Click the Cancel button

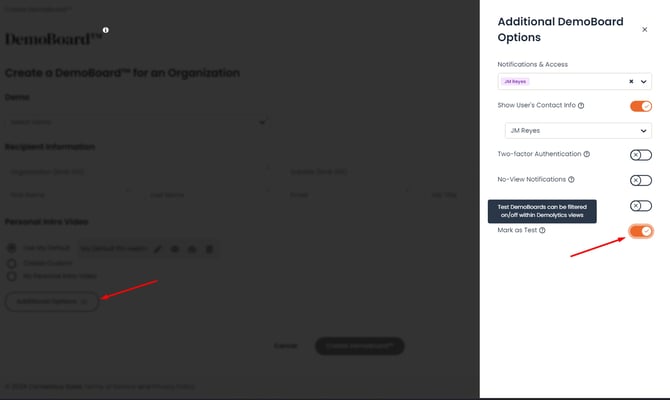(287, 346)
